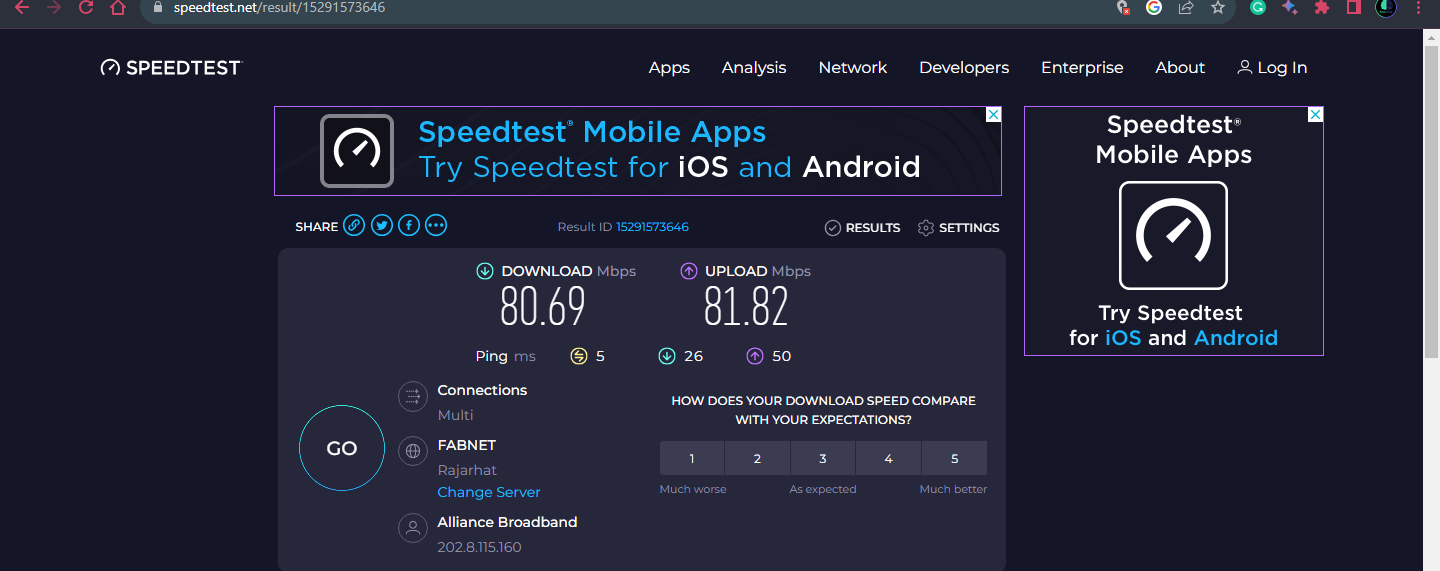Share result on Facebook
The width and height of the screenshot is (1440, 571).
point(408,226)
